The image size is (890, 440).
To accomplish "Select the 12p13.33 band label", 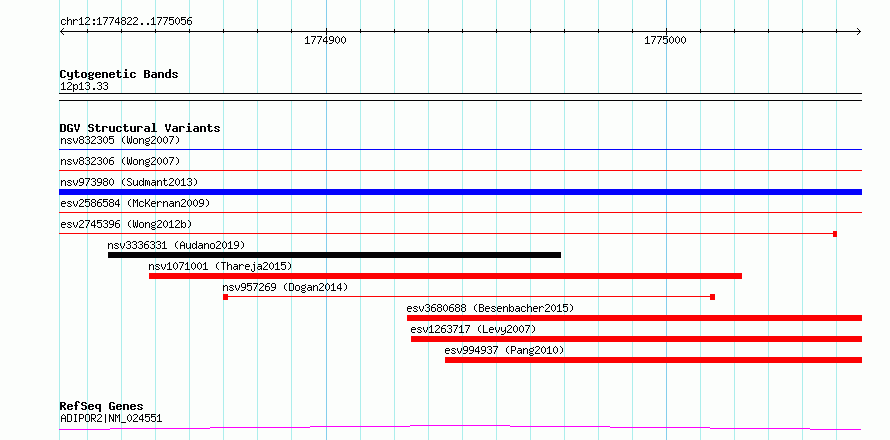I will pos(84,87).
